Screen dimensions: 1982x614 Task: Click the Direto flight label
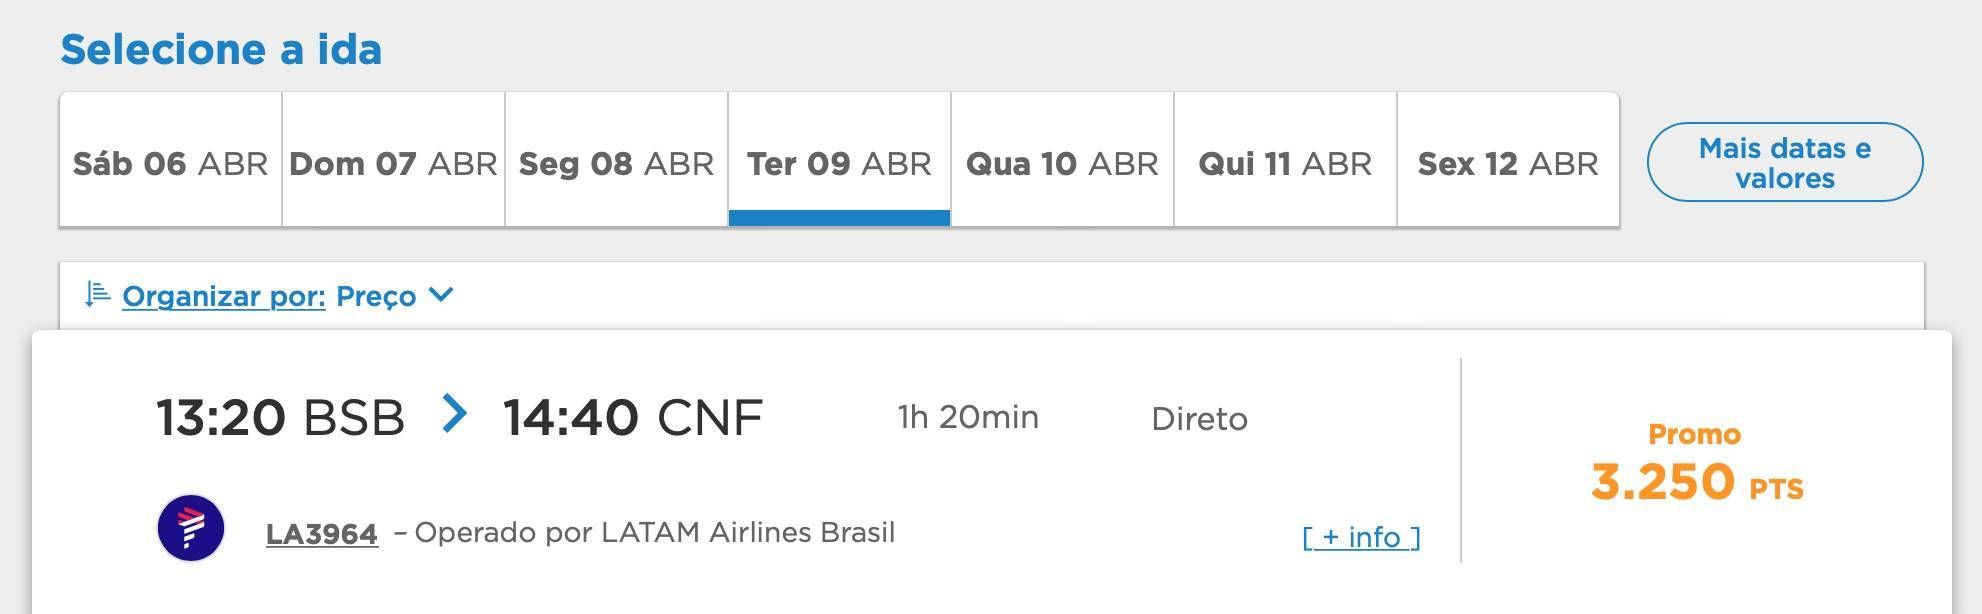(1199, 418)
